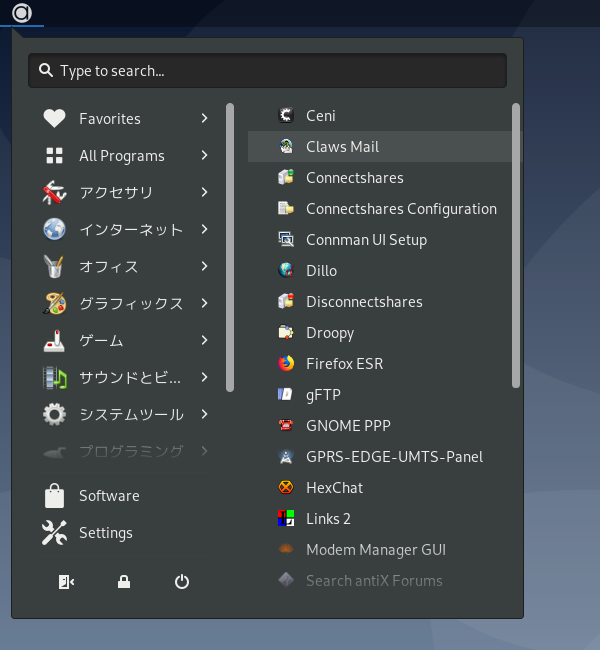Screen dimensions: 600x650
Task: Select the Droopy text label
Action: [330, 333]
